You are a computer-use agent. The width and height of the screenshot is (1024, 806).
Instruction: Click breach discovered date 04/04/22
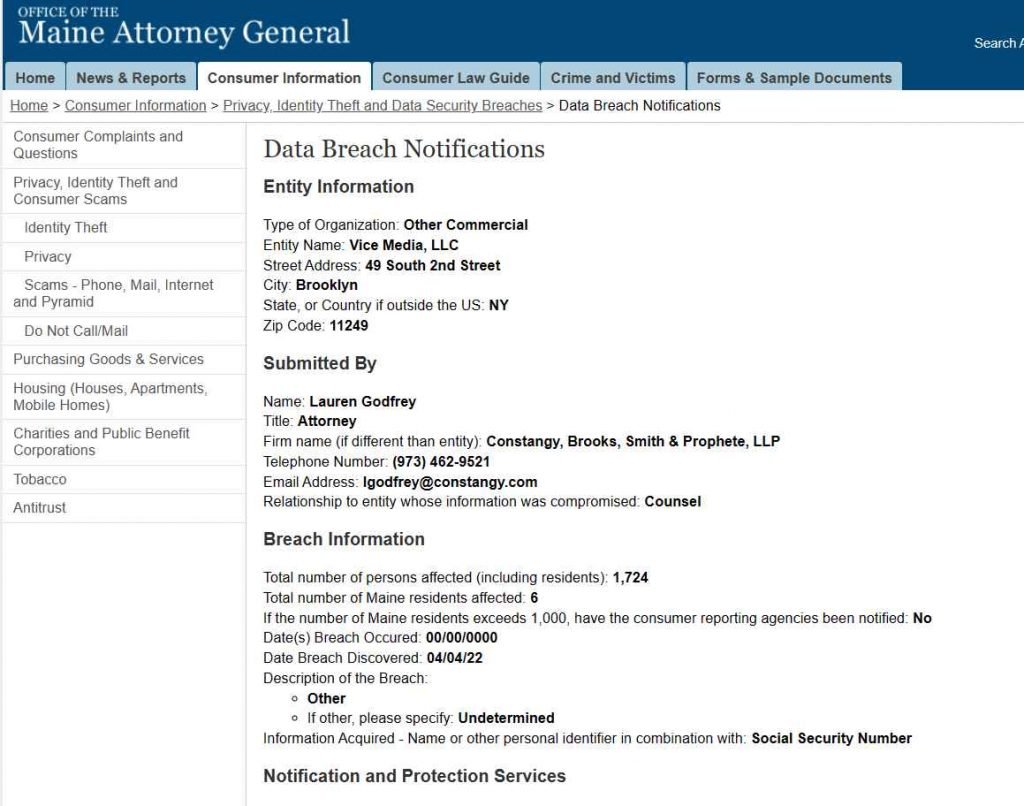pos(455,658)
